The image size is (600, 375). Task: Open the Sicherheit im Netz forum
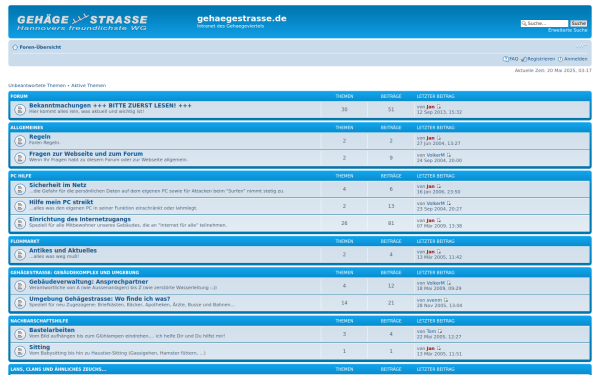58,185
